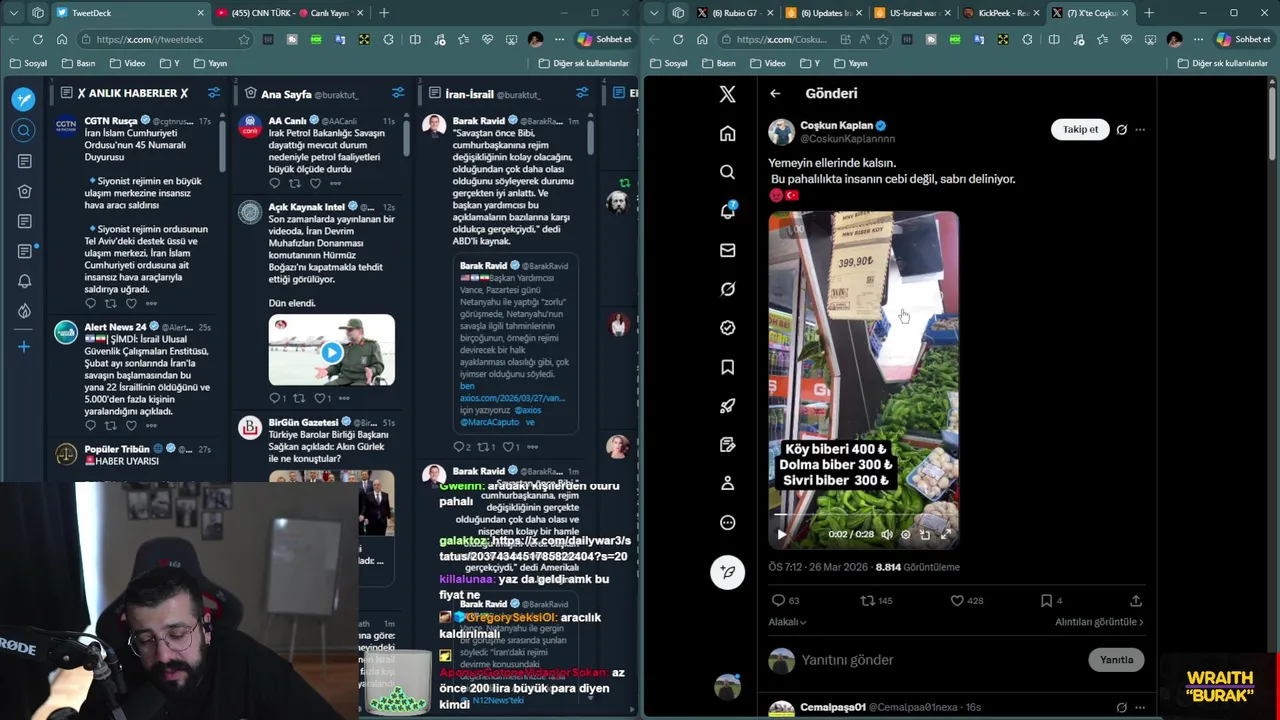
Task: Open tab search dropdown in right window
Action: tap(655, 13)
